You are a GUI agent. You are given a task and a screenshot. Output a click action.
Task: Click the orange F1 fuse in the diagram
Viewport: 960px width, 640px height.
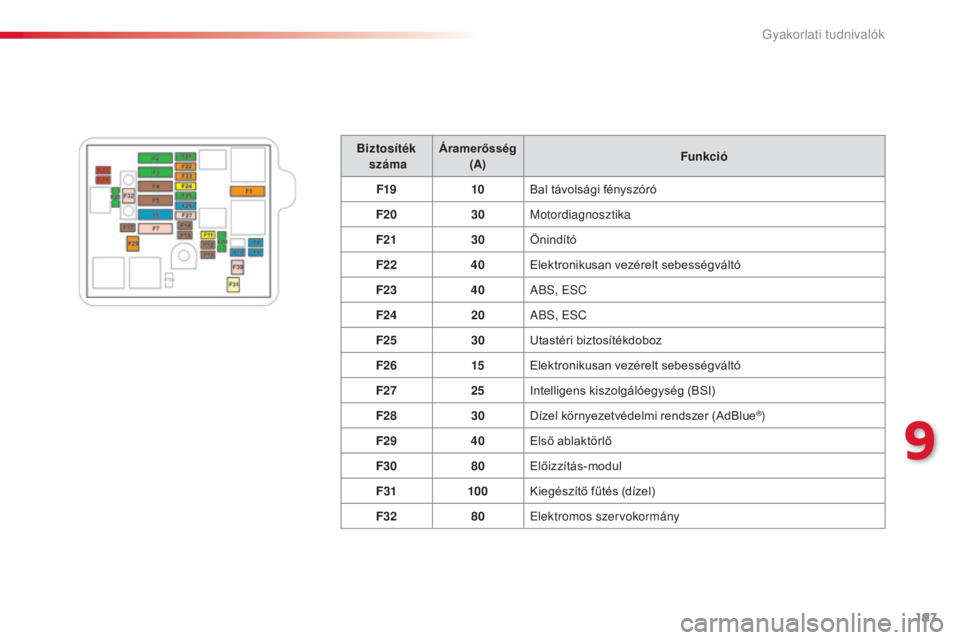(x=247, y=191)
